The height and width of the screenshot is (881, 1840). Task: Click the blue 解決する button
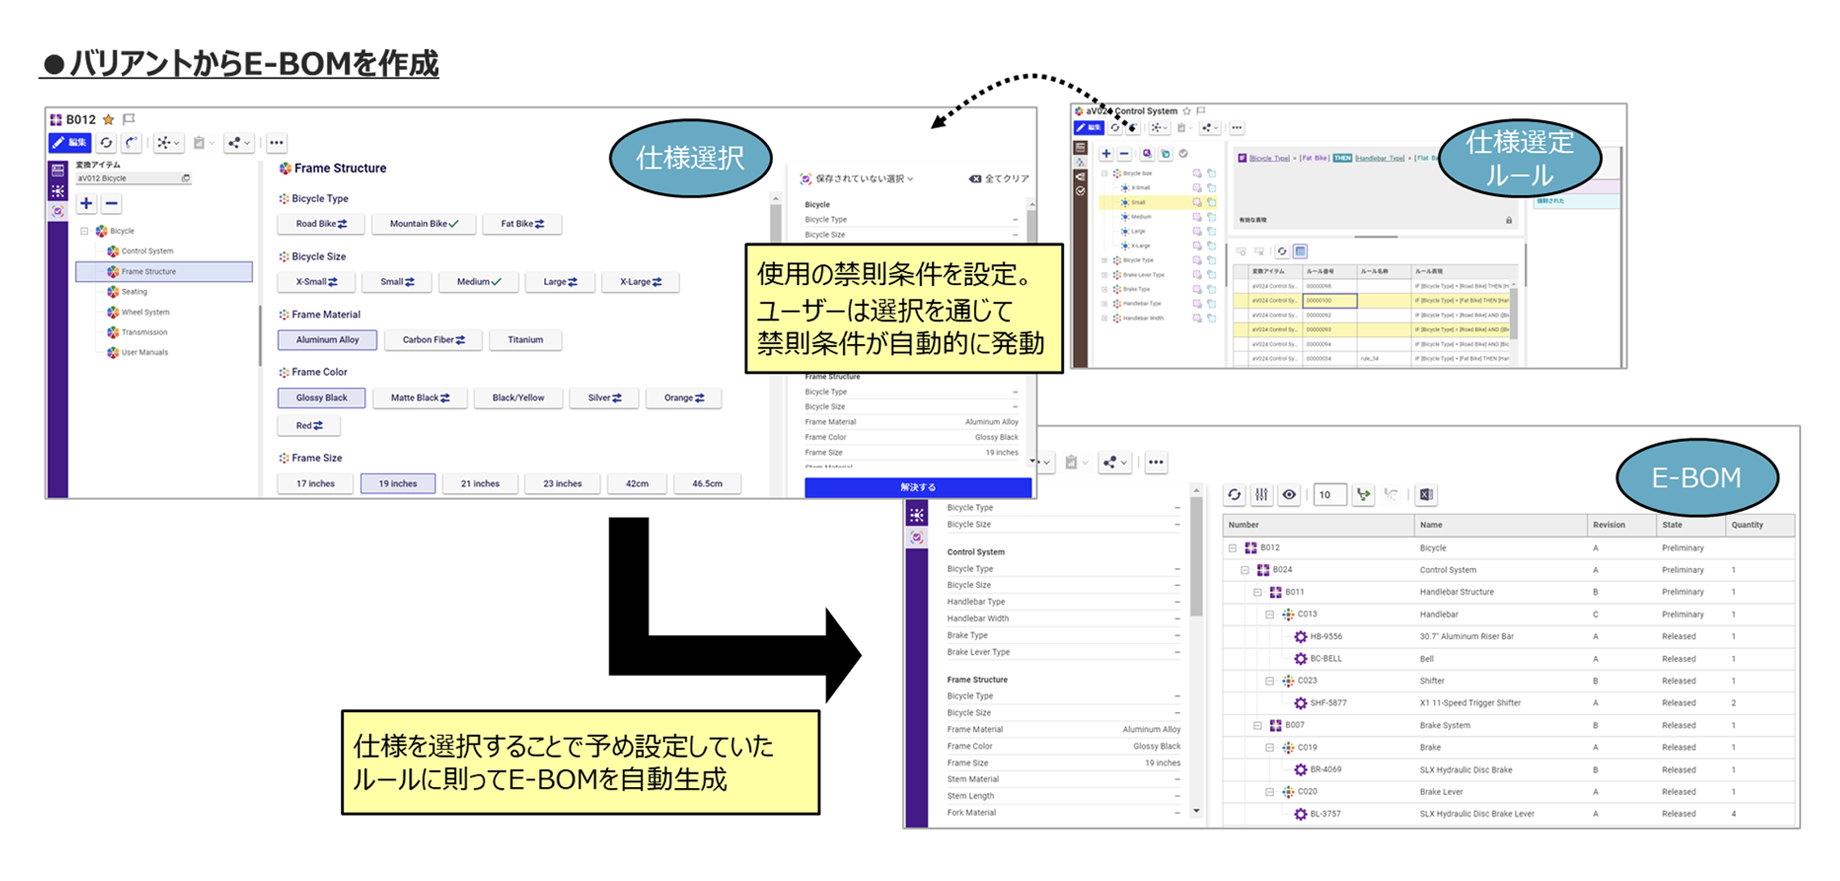[917, 487]
